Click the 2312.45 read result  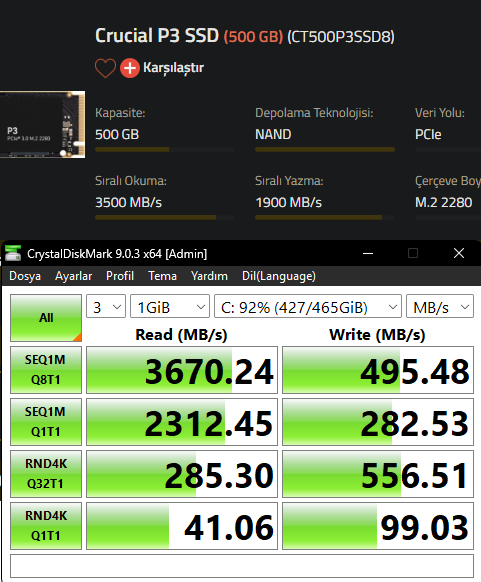pos(182,422)
